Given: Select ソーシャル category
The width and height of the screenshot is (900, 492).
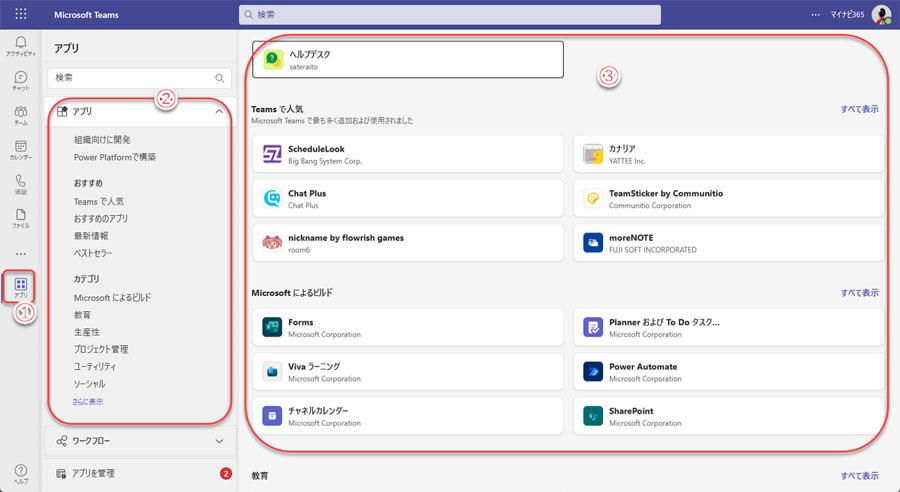Looking at the screenshot, I should (90, 383).
